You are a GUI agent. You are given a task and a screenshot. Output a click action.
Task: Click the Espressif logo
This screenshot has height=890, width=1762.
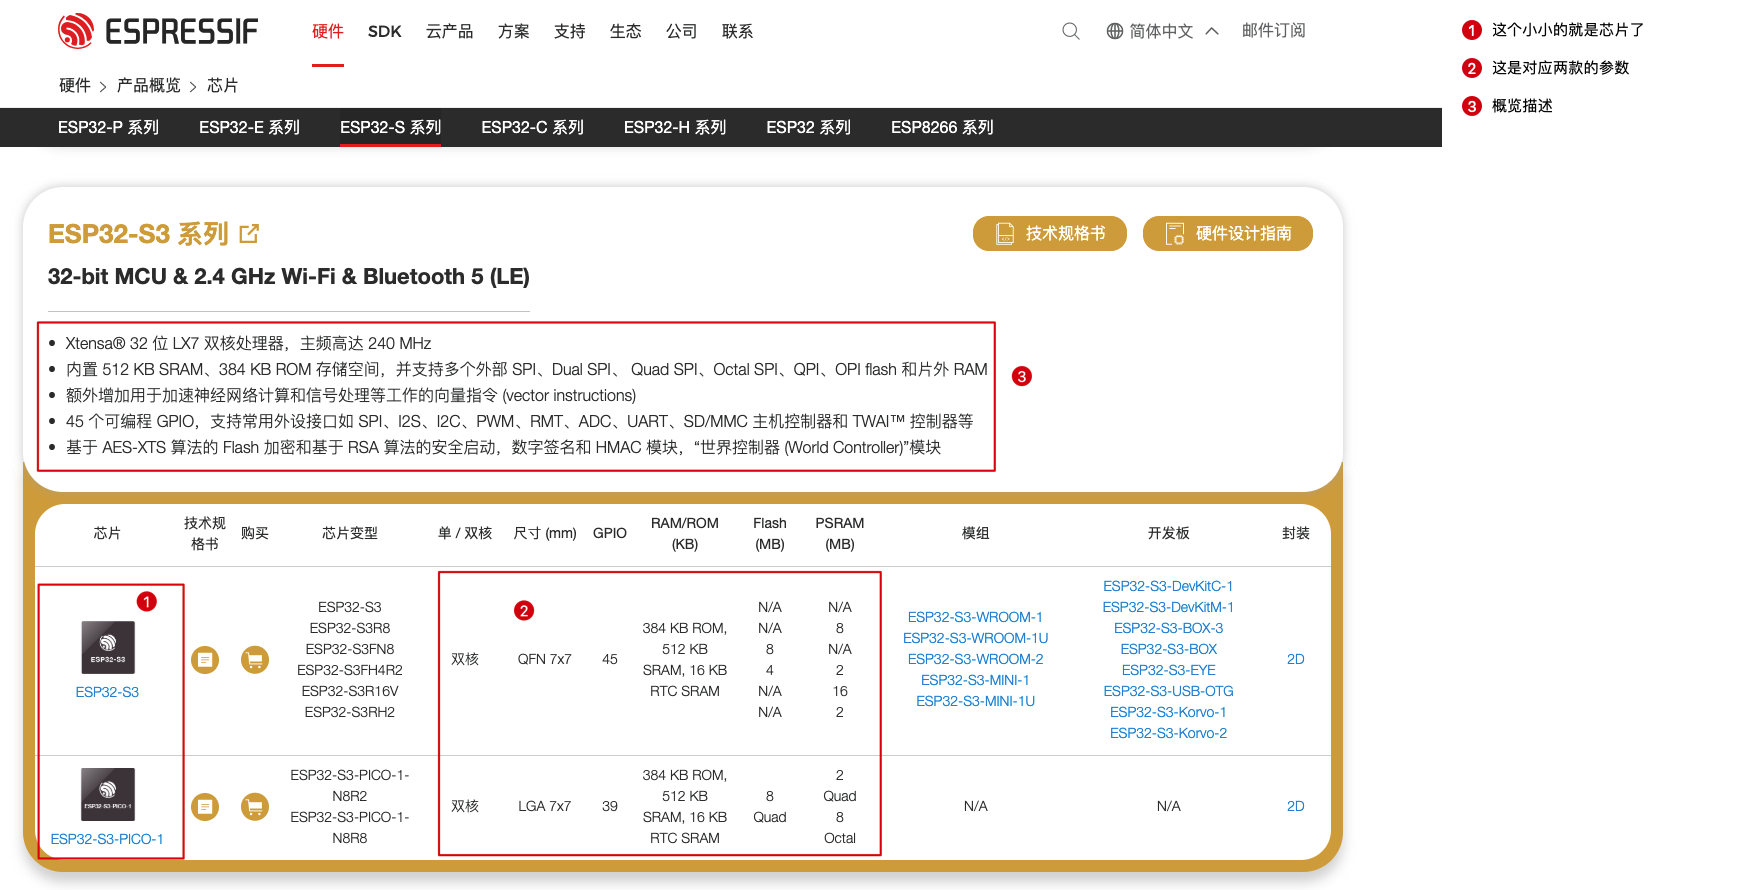pos(158,31)
